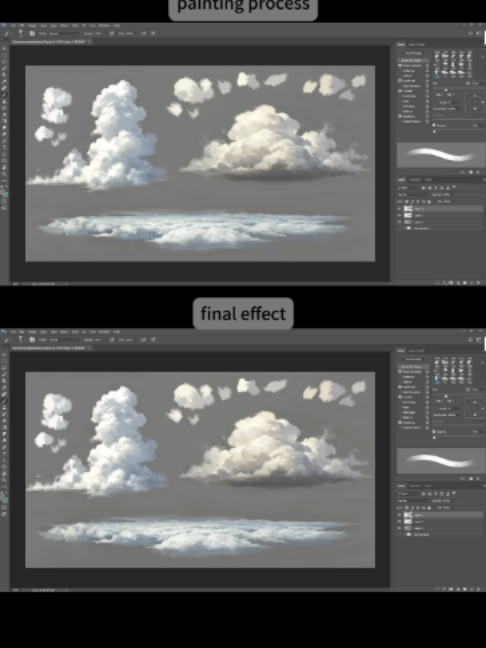Select the Lasso tool in final effect window

click(x=4, y=368)
